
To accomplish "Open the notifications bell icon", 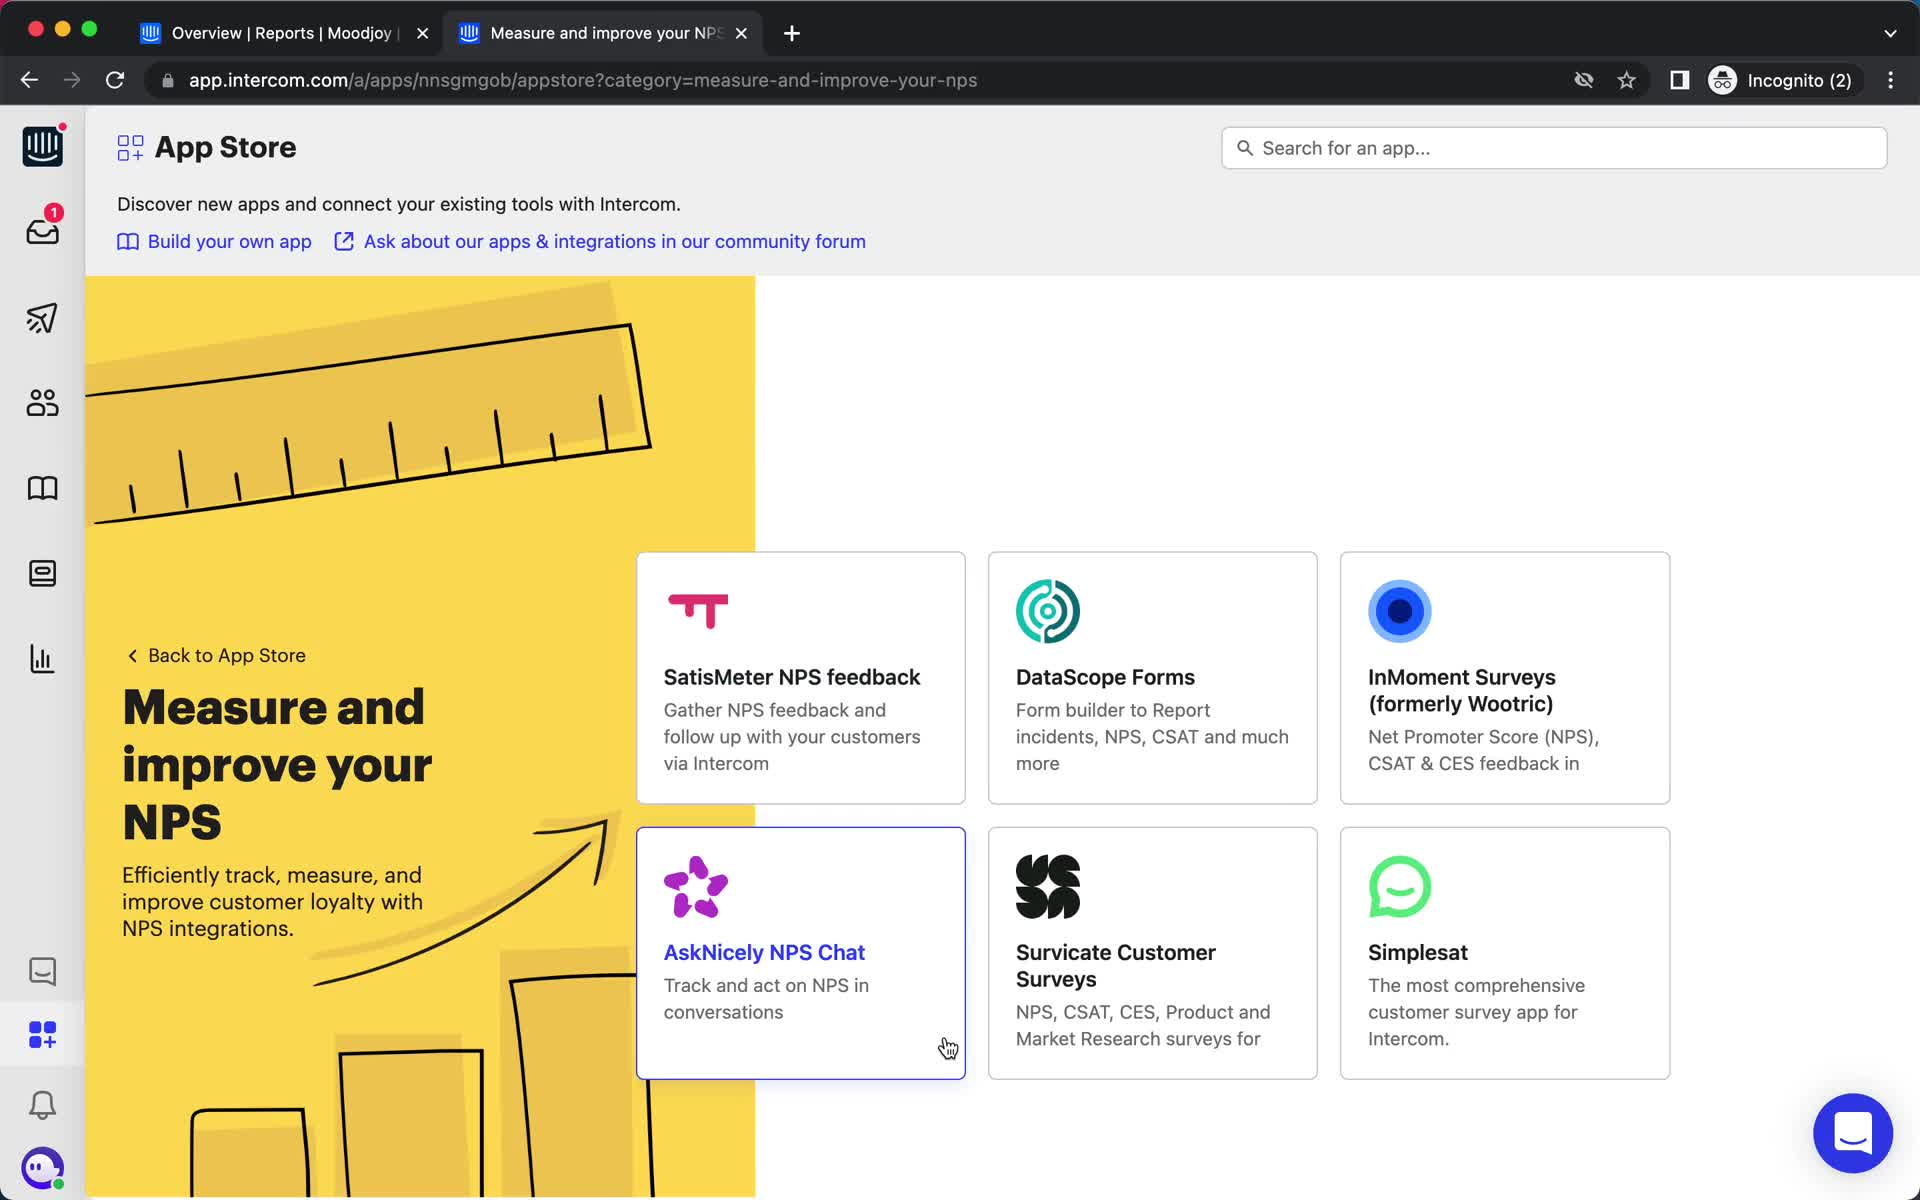I will pyautogui.click(x=42, y=1105).
